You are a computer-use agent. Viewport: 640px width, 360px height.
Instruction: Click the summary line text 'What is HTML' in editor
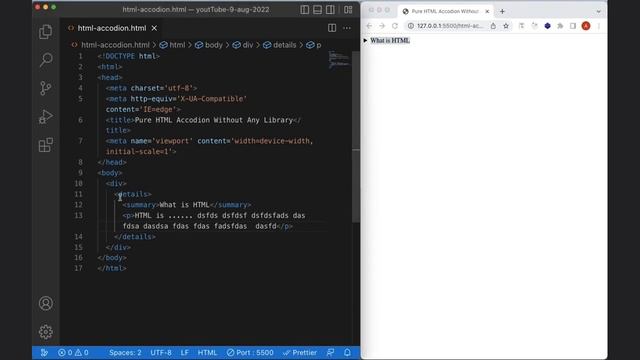pyautogui.click(x=184, y=205)
